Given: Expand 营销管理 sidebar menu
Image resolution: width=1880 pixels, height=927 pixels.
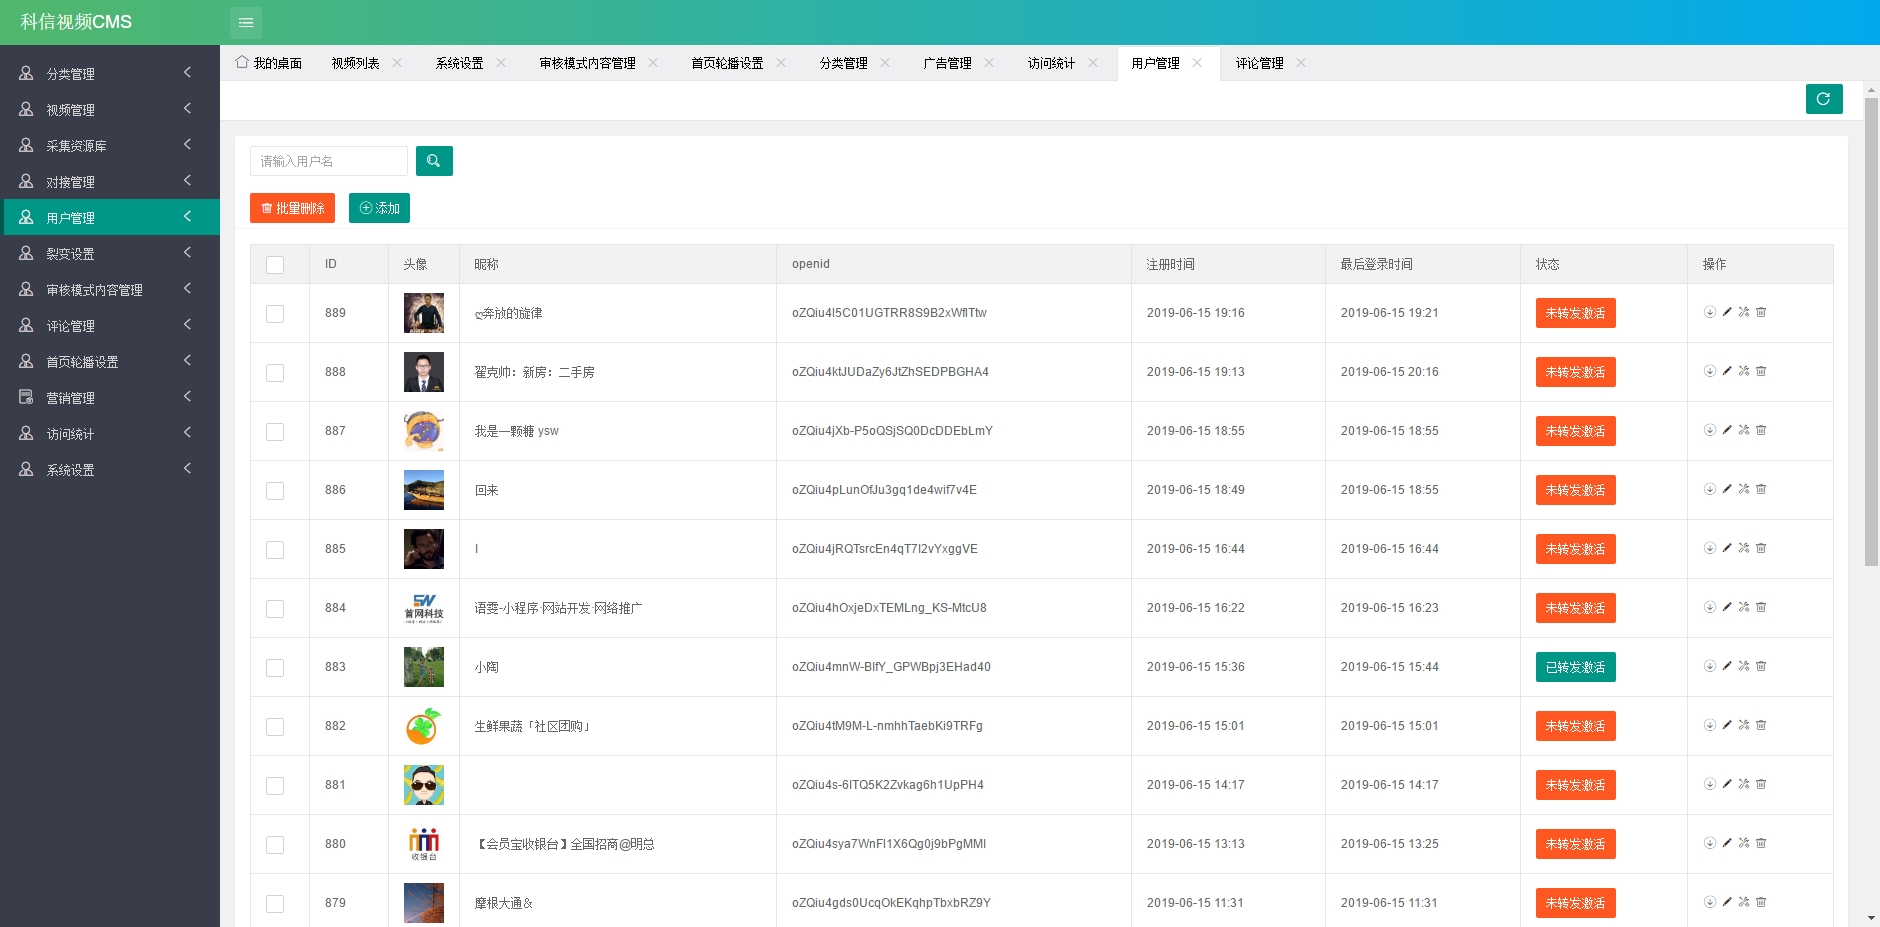Looking at the screenshot, I should [x=110, y=397].
